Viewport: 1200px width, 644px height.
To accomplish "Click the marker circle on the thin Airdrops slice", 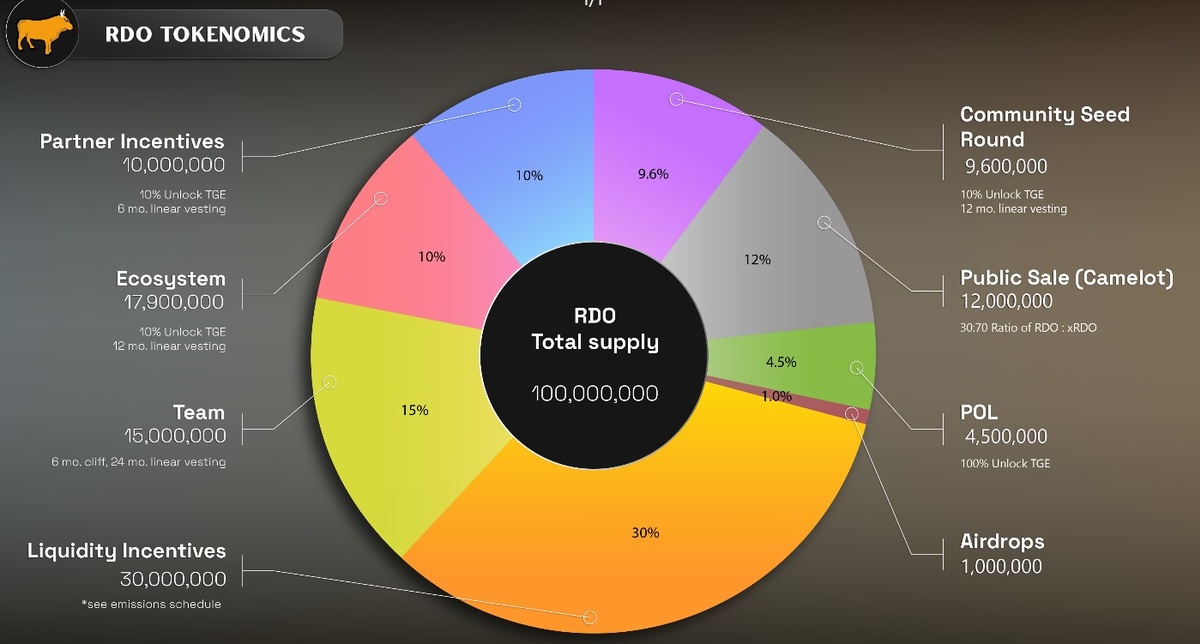I will coord(852,413).
